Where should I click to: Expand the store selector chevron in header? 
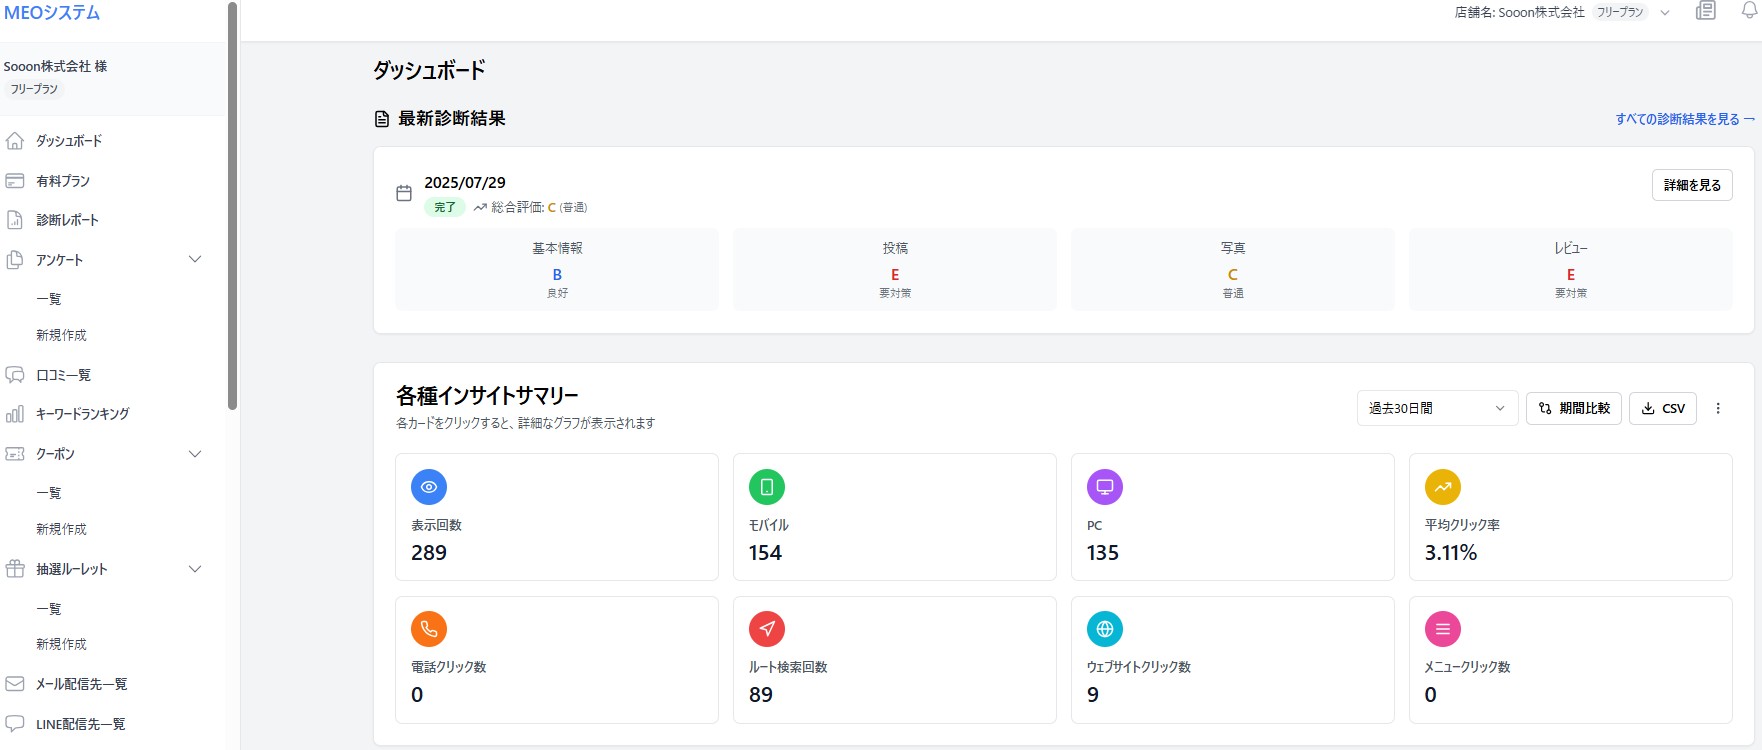tap(1665, 13)
